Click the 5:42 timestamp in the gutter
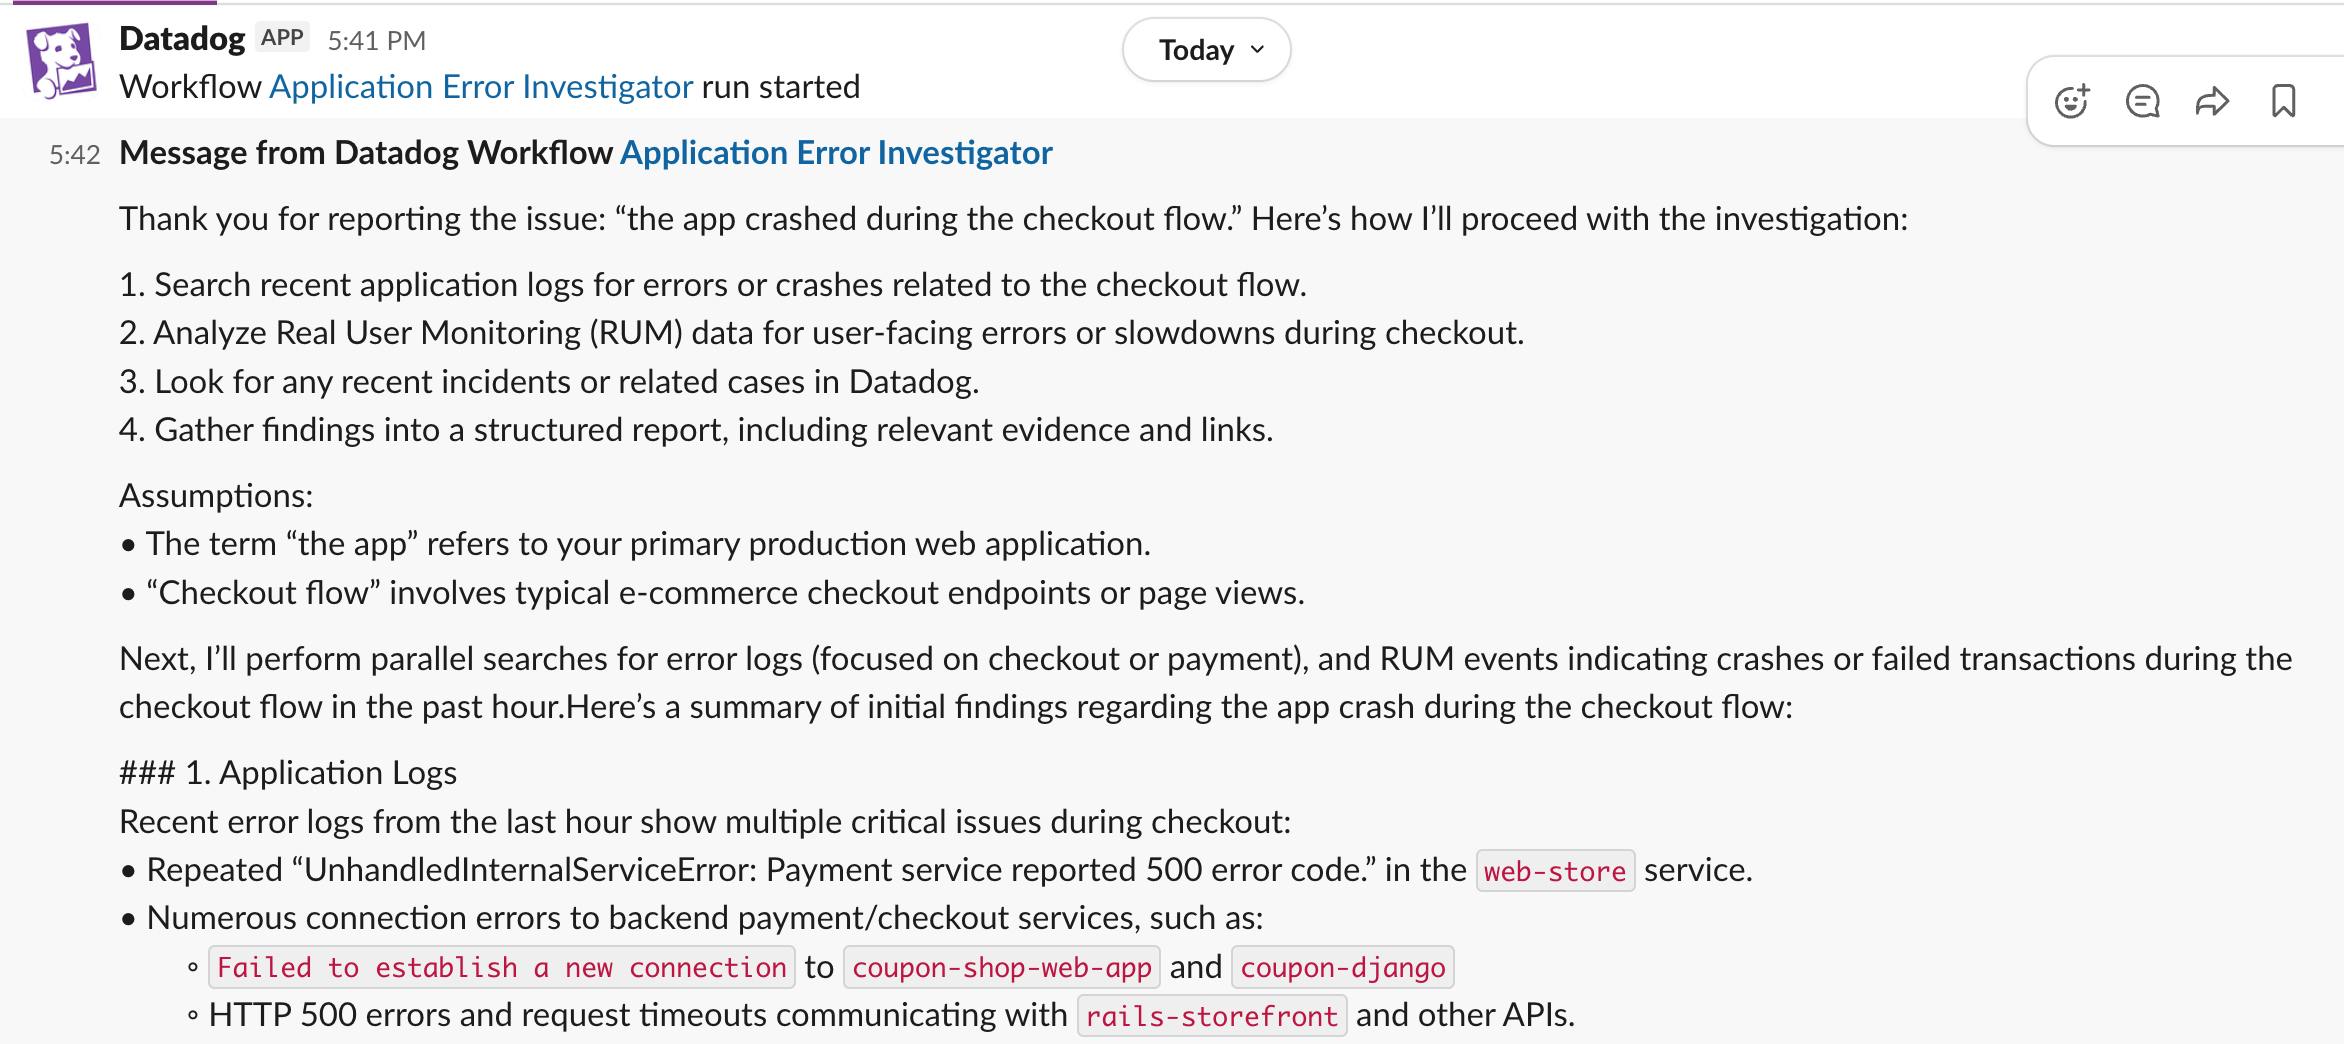2344x1044 pixels. click(73, 153)
